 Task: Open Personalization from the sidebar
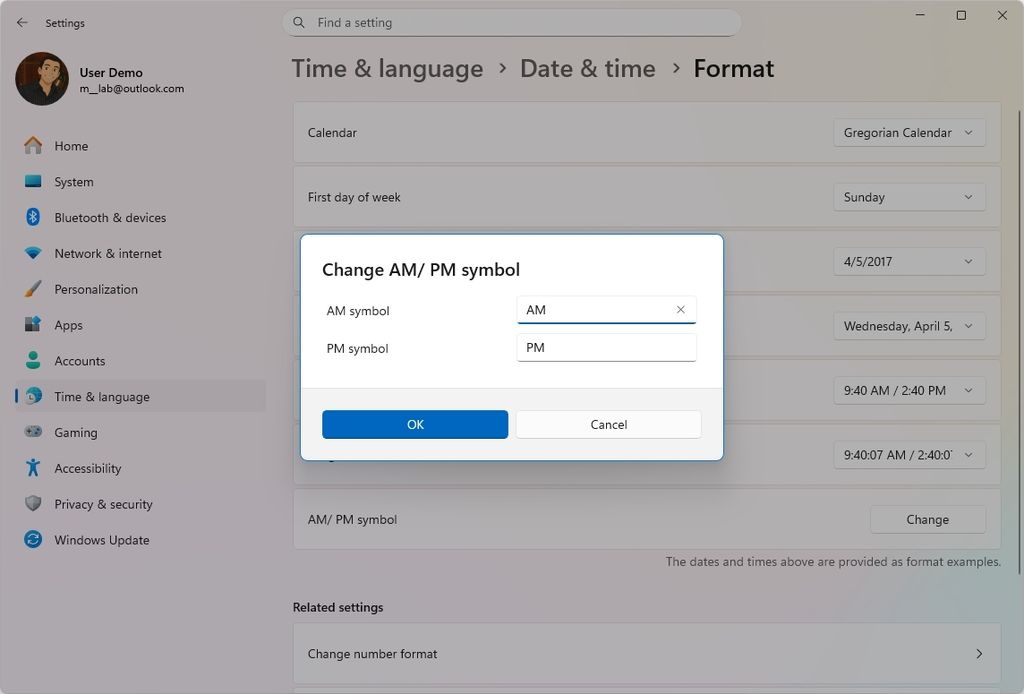point(33,289)
